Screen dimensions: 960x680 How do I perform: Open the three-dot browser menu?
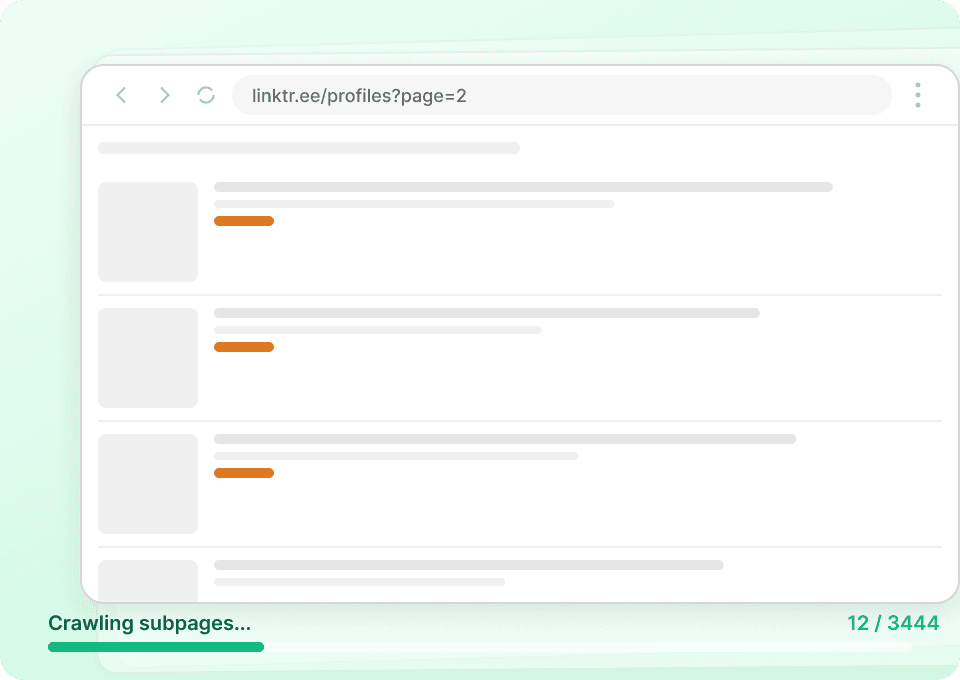pos(918,95)
